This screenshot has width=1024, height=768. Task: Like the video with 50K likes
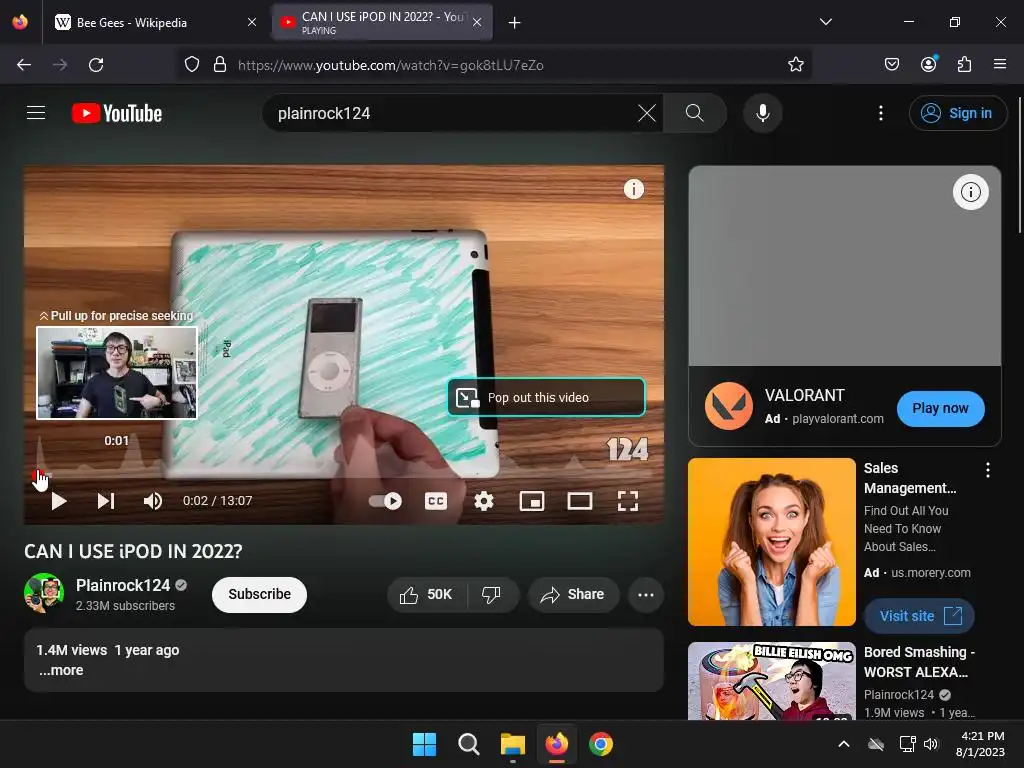pos(427,594)
